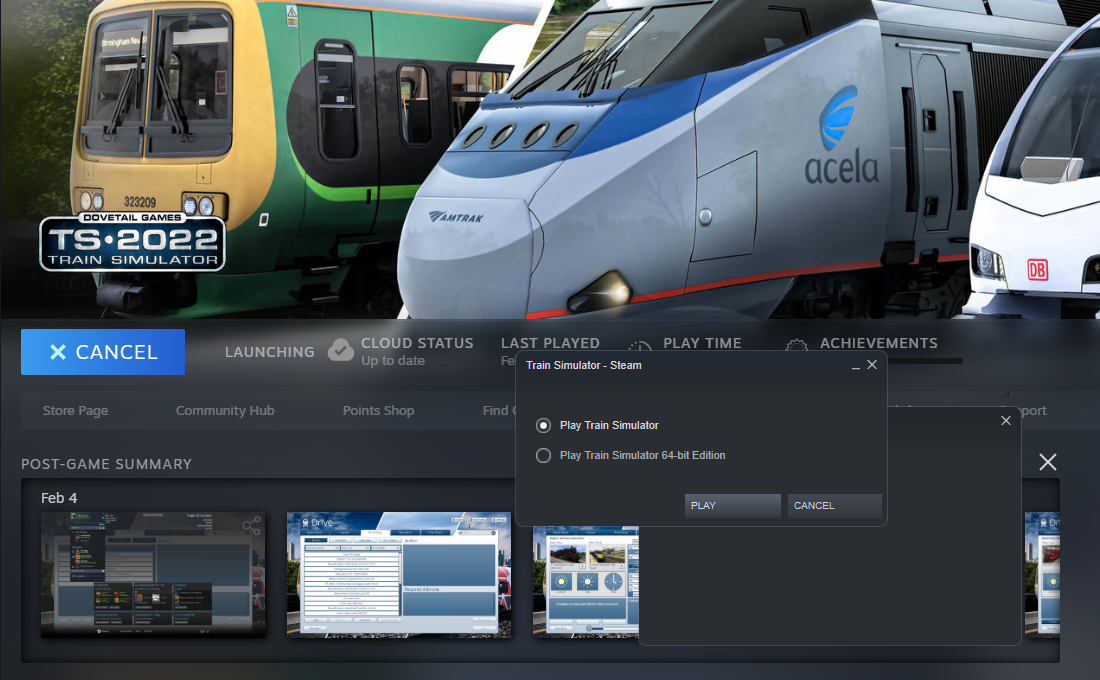The width and height of the screenshot is (1100, 680).
Task: Select Play Train Simulator radio option
Action: (x=543, y=425)
